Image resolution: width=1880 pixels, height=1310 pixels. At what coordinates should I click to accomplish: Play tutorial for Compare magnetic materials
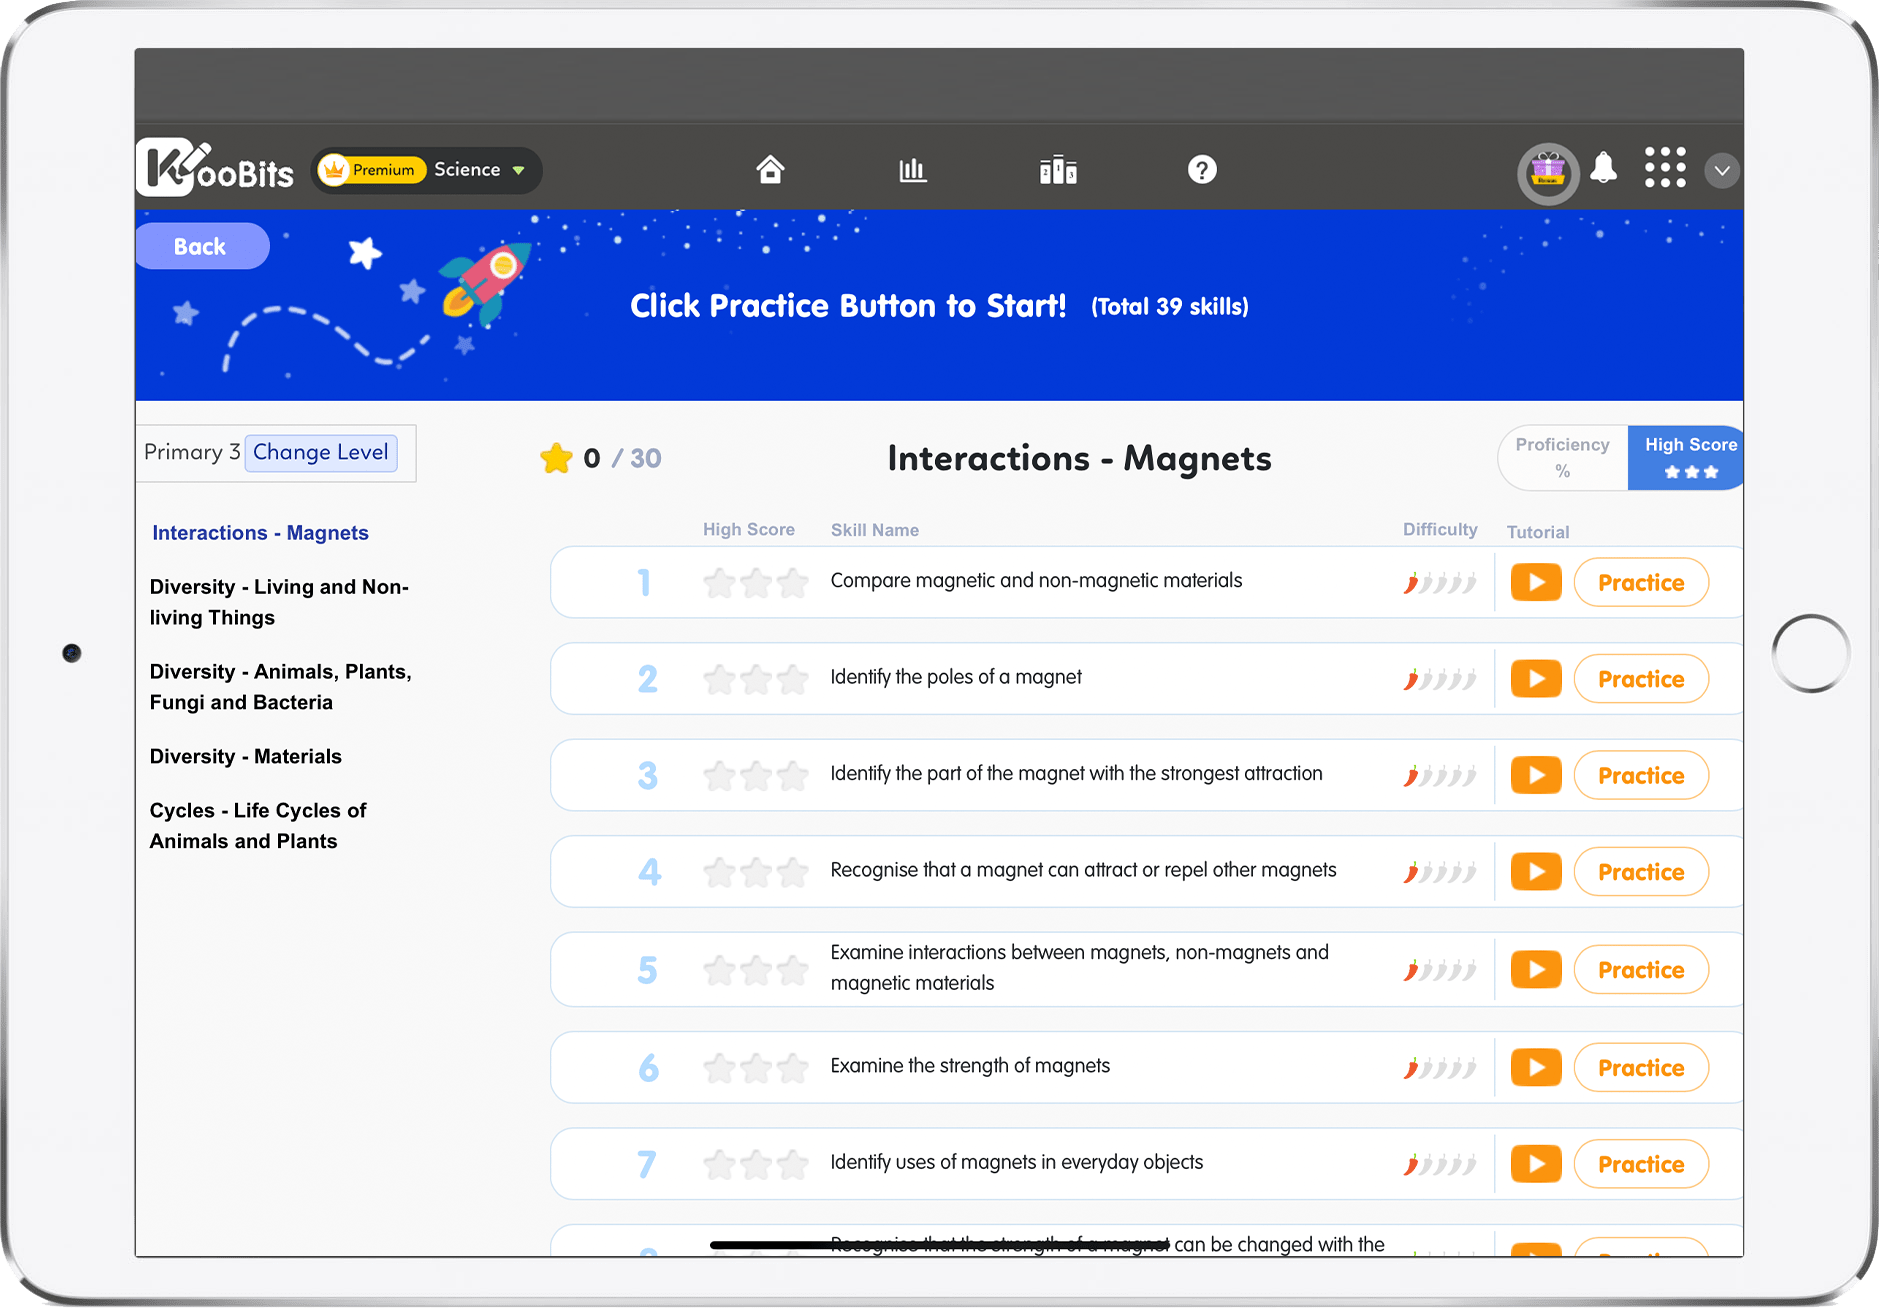tap(1536, 582)
